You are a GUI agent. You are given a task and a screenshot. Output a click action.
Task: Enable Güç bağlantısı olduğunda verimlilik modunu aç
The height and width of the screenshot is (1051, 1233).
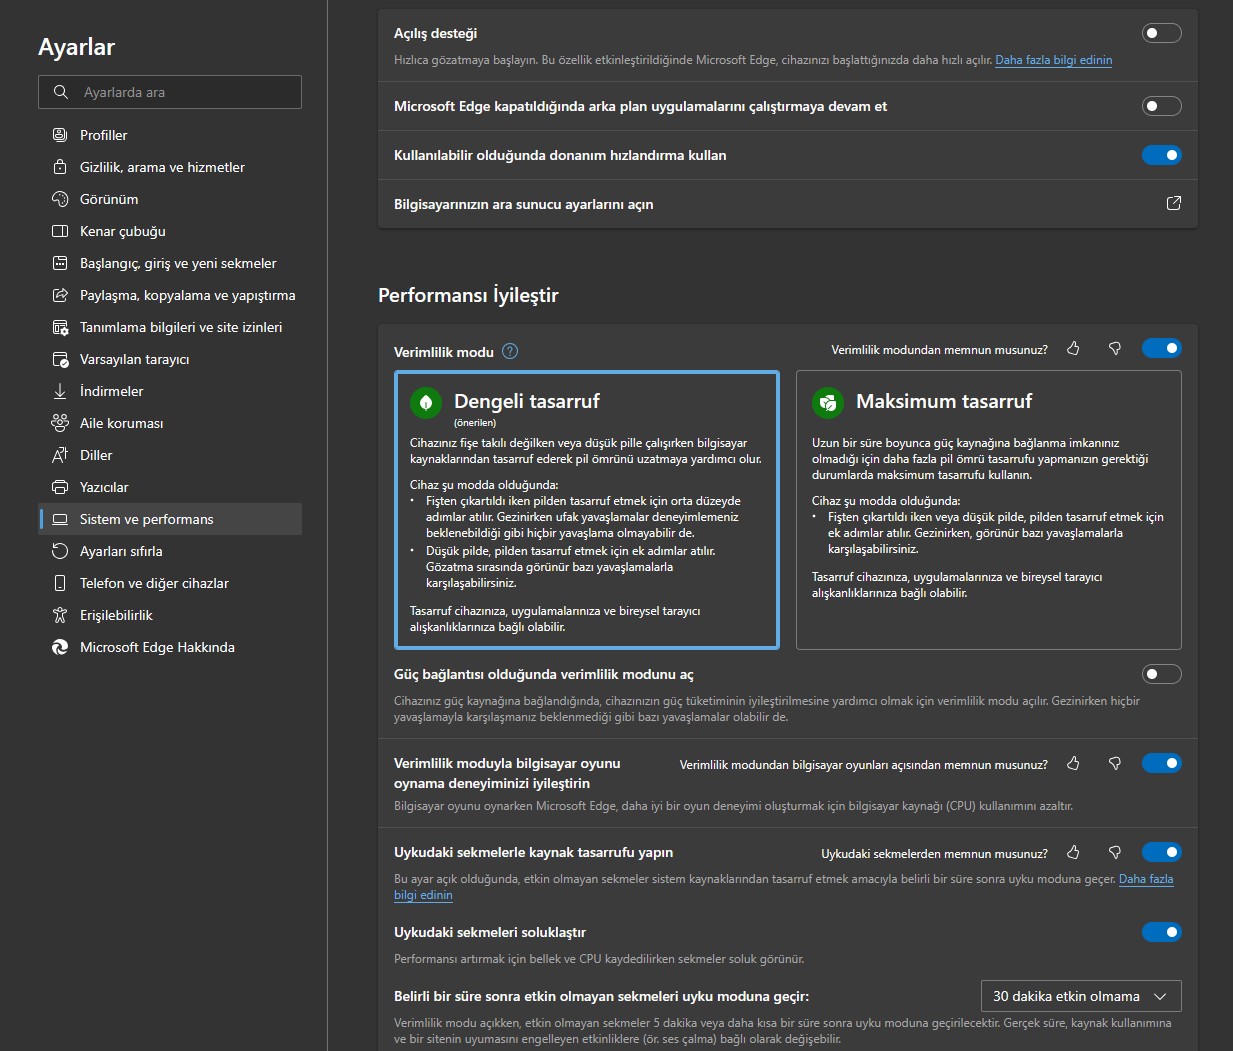(1162, 674)
